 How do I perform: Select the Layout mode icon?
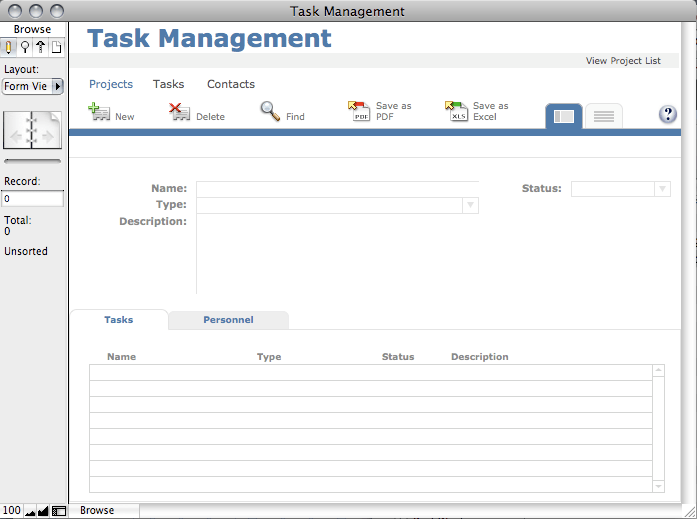(x=40, y=47)
